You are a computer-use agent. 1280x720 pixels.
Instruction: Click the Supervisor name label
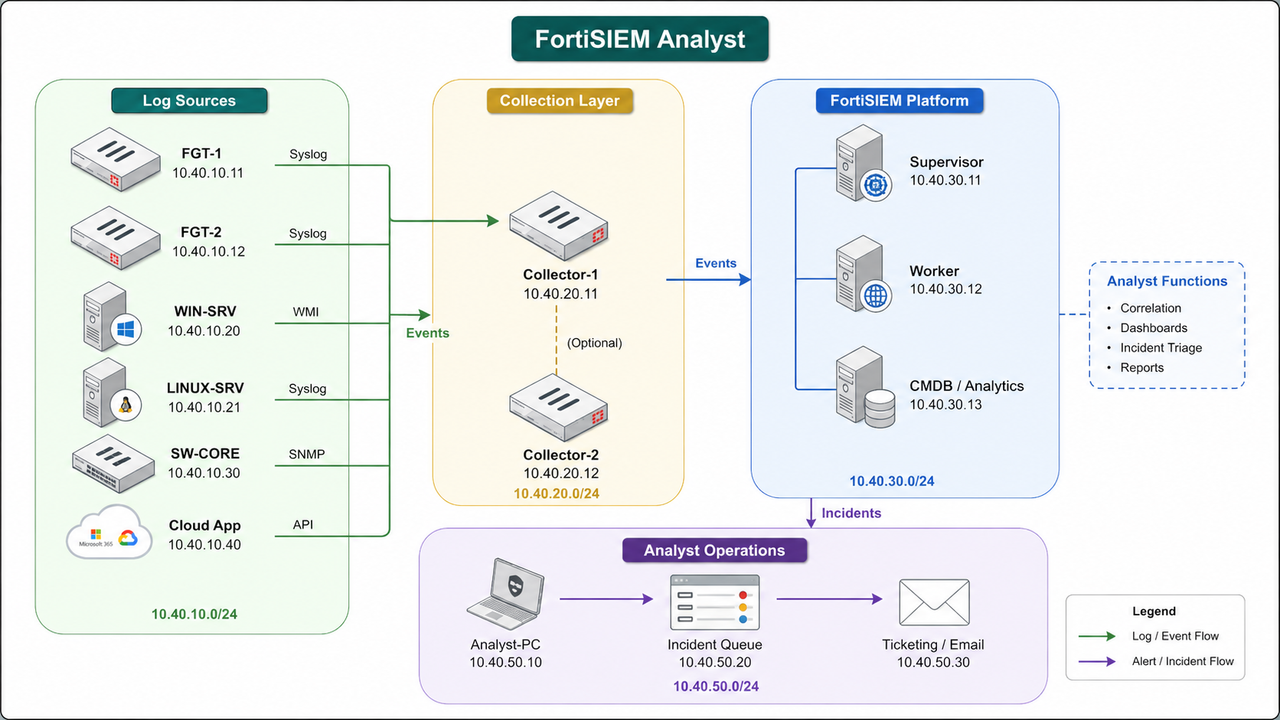point(946,162)
